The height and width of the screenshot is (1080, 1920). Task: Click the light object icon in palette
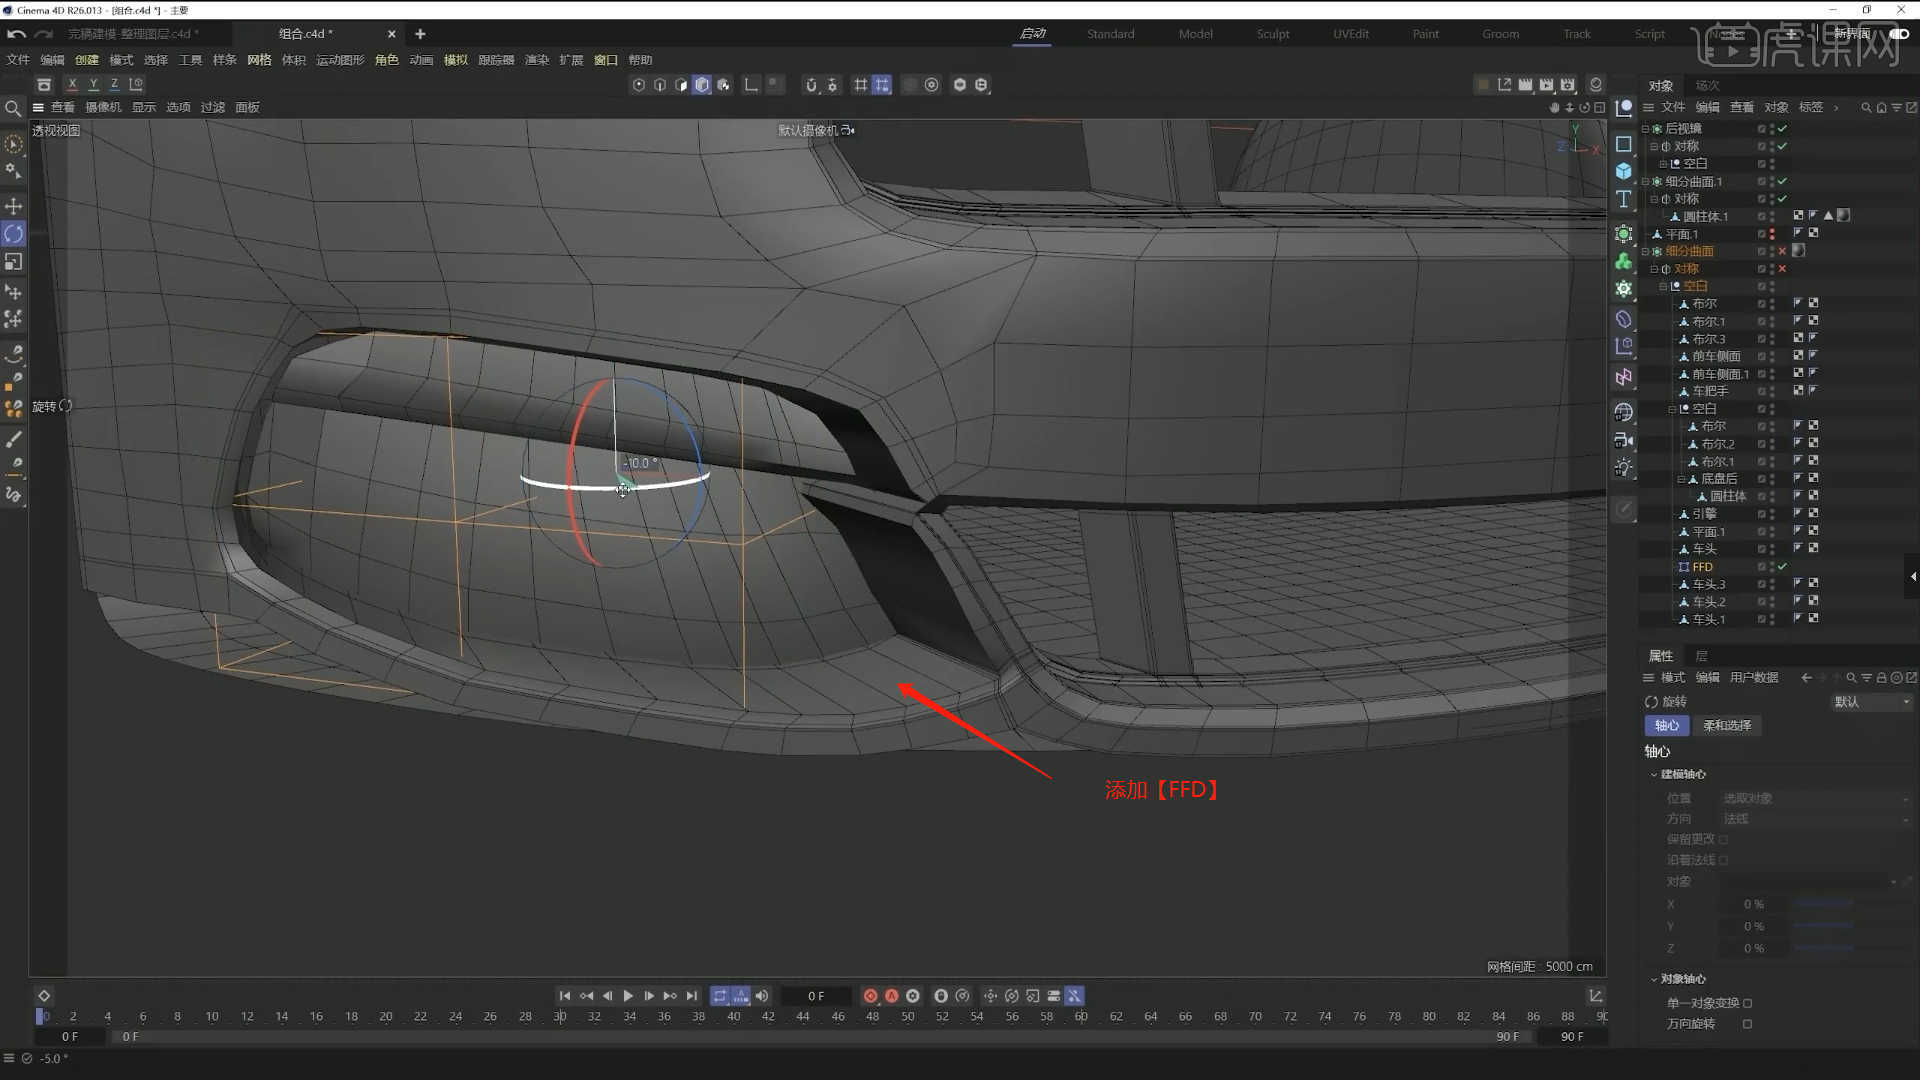pos(1624,468)
